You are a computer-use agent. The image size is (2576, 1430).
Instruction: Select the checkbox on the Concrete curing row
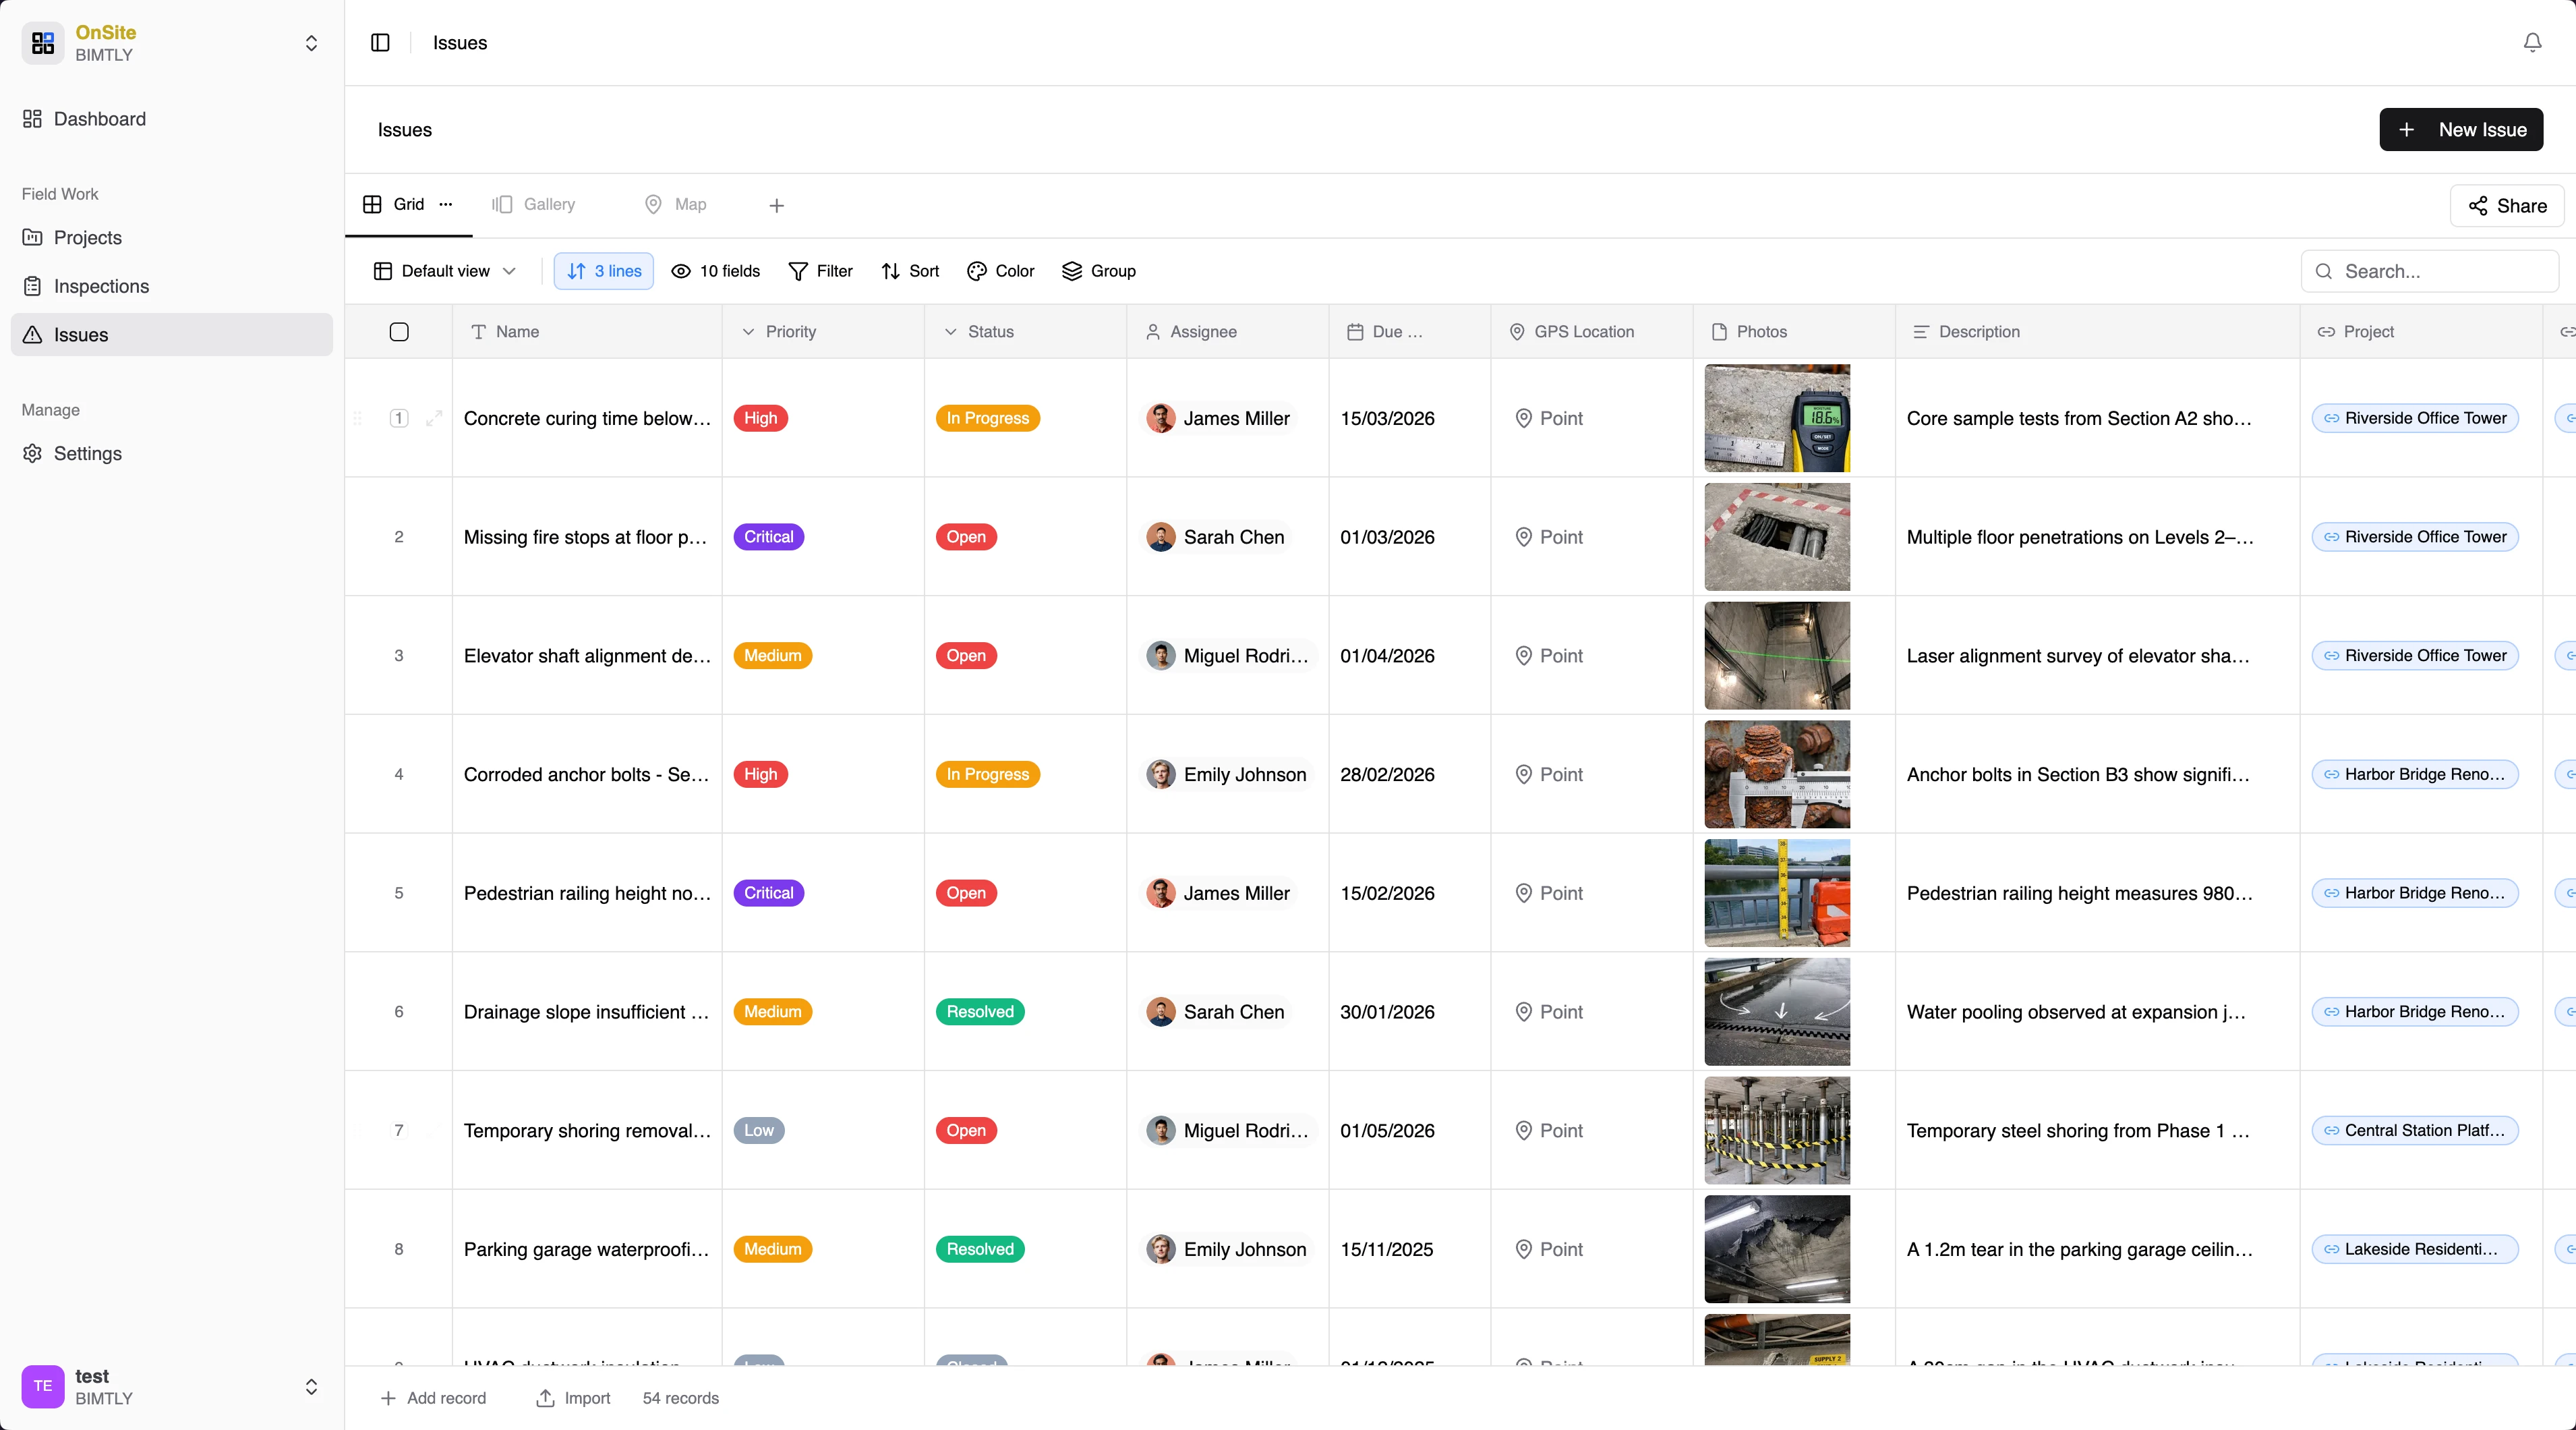[398, 419]
